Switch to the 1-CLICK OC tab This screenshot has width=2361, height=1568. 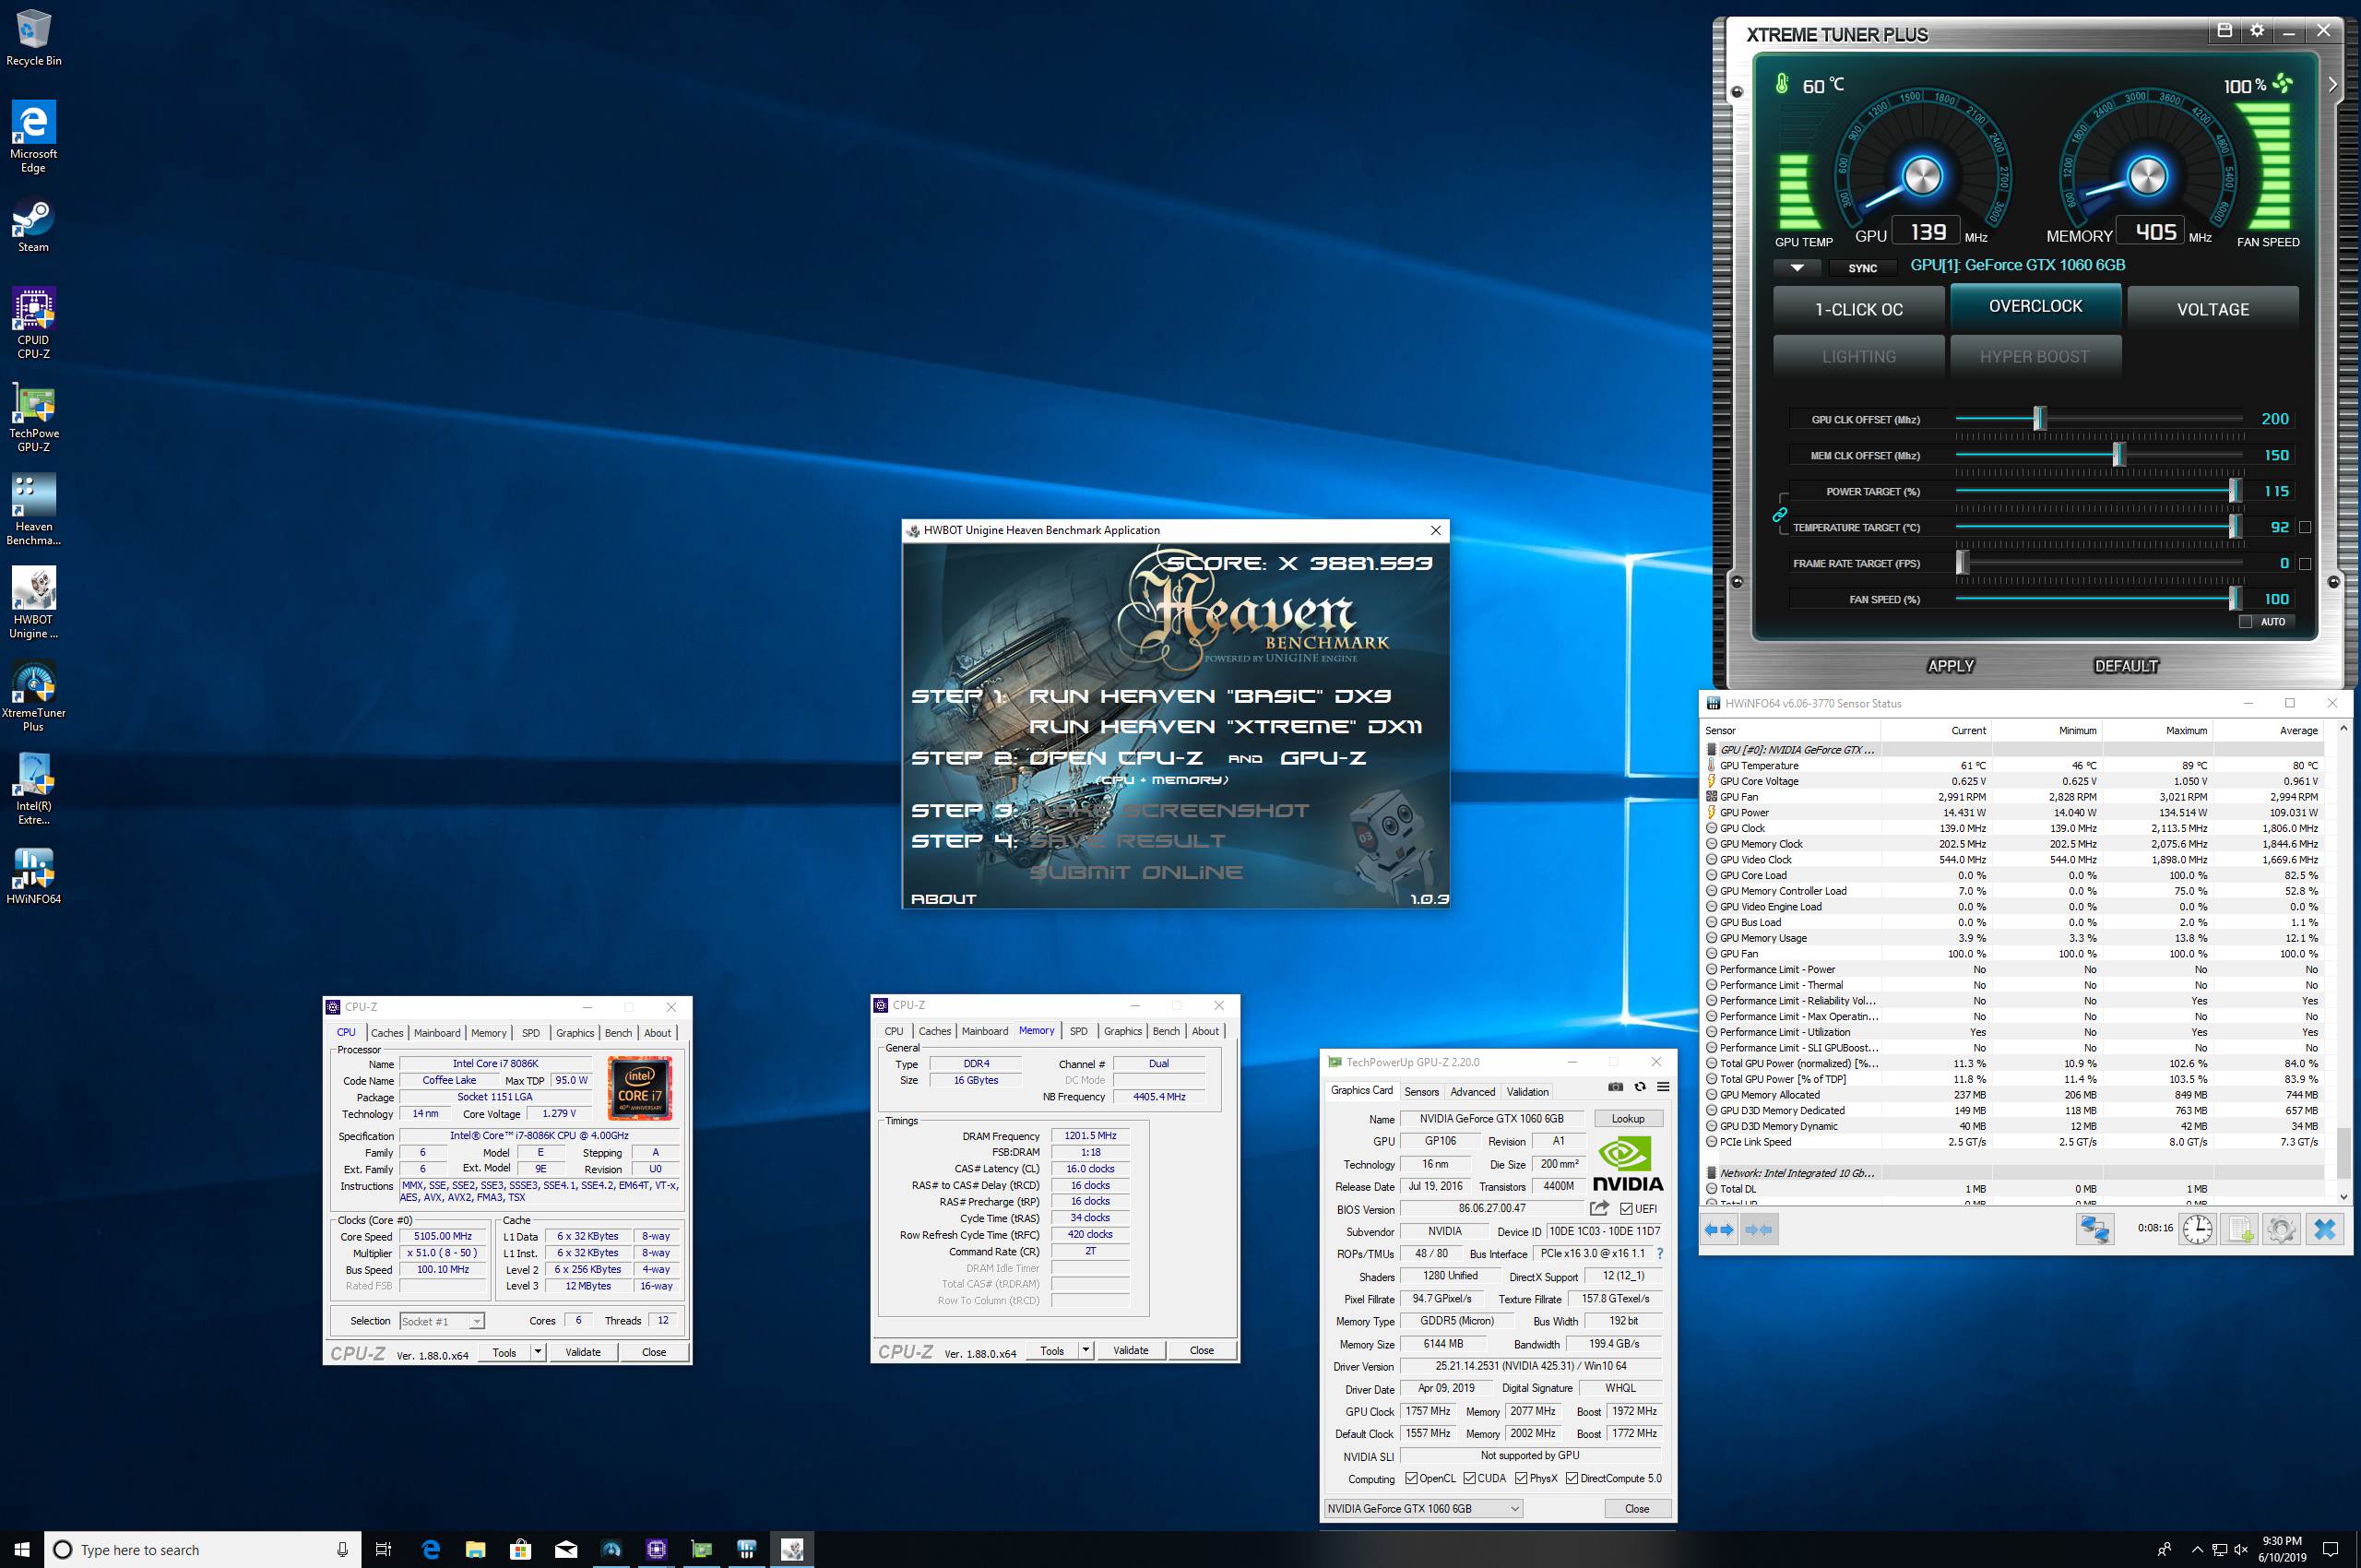[x=1859, y=309]
